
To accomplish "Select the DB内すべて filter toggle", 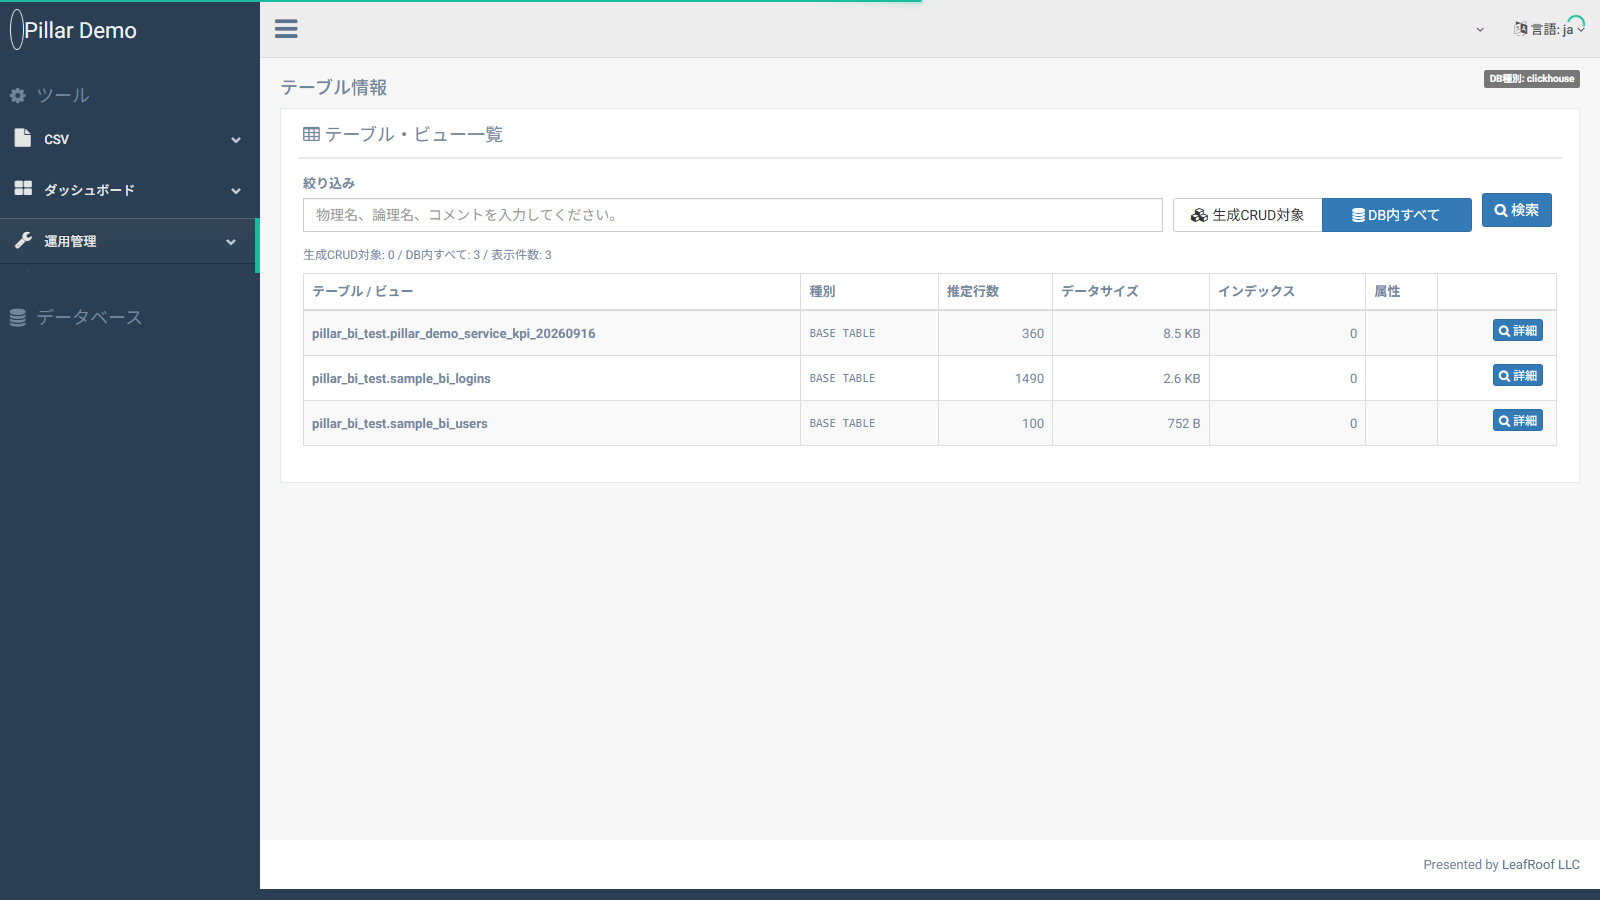I will coord(1397,215).
